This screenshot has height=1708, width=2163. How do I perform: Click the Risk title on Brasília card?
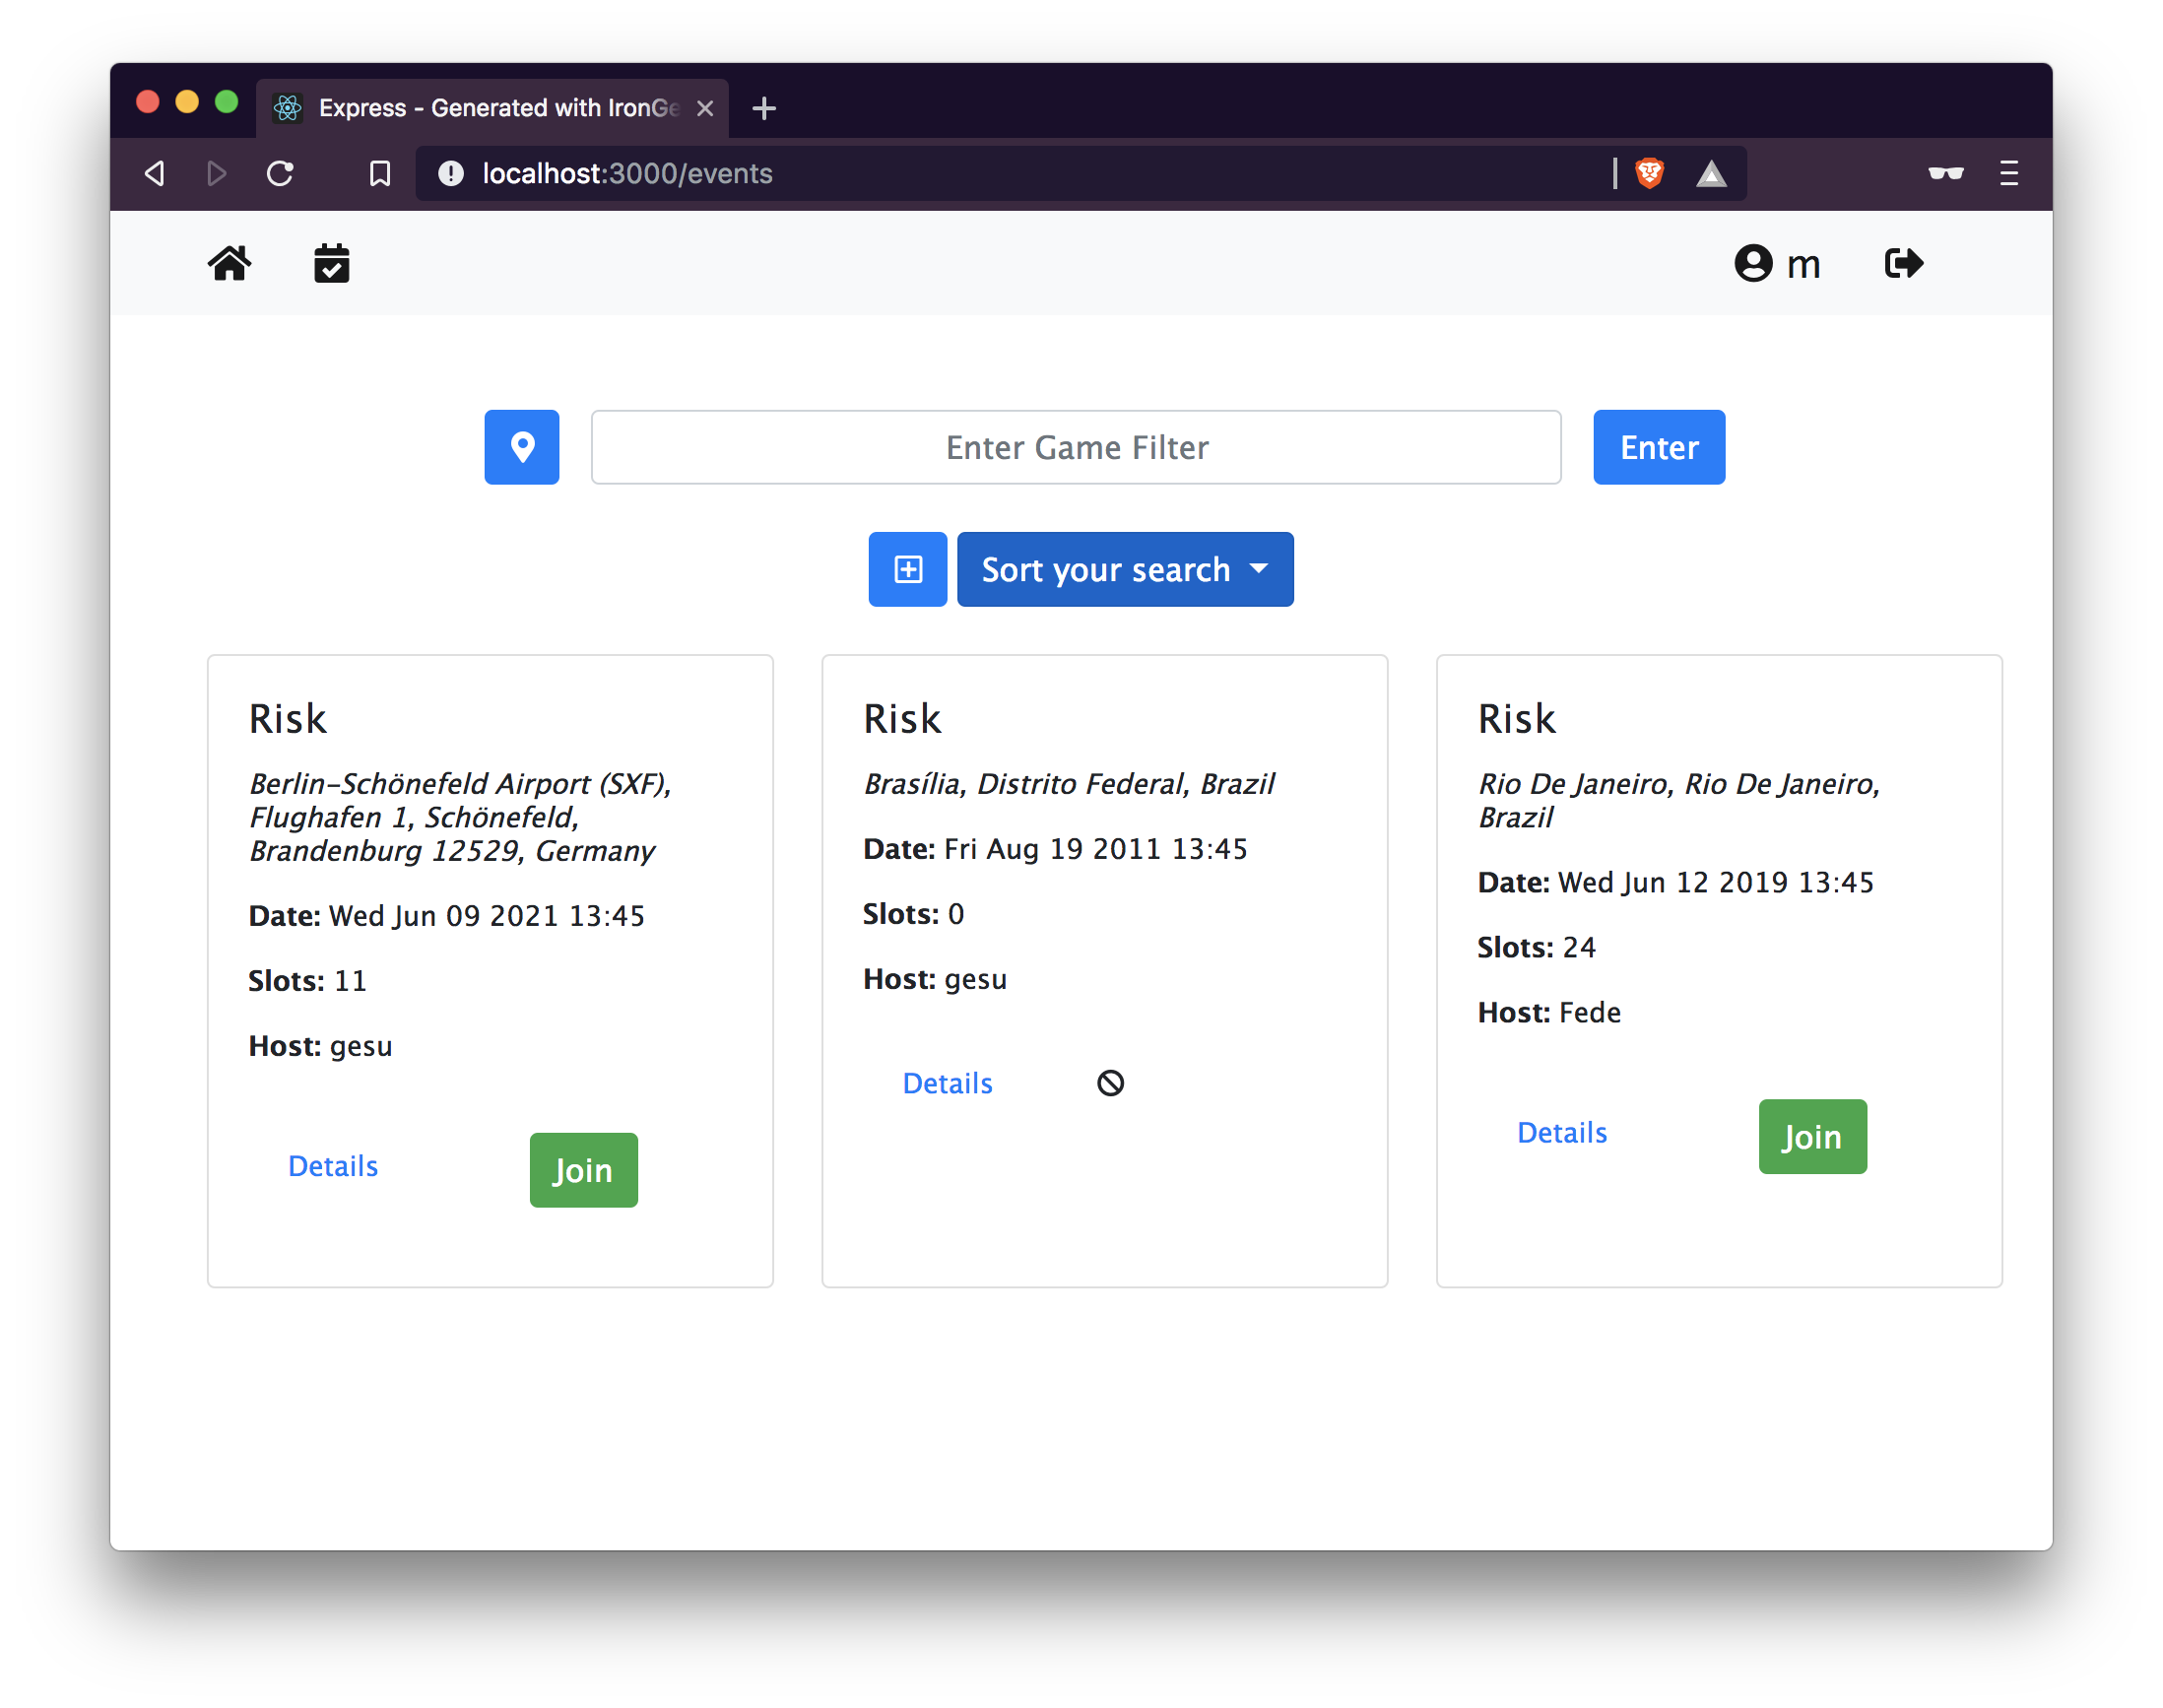coord(903,719)
